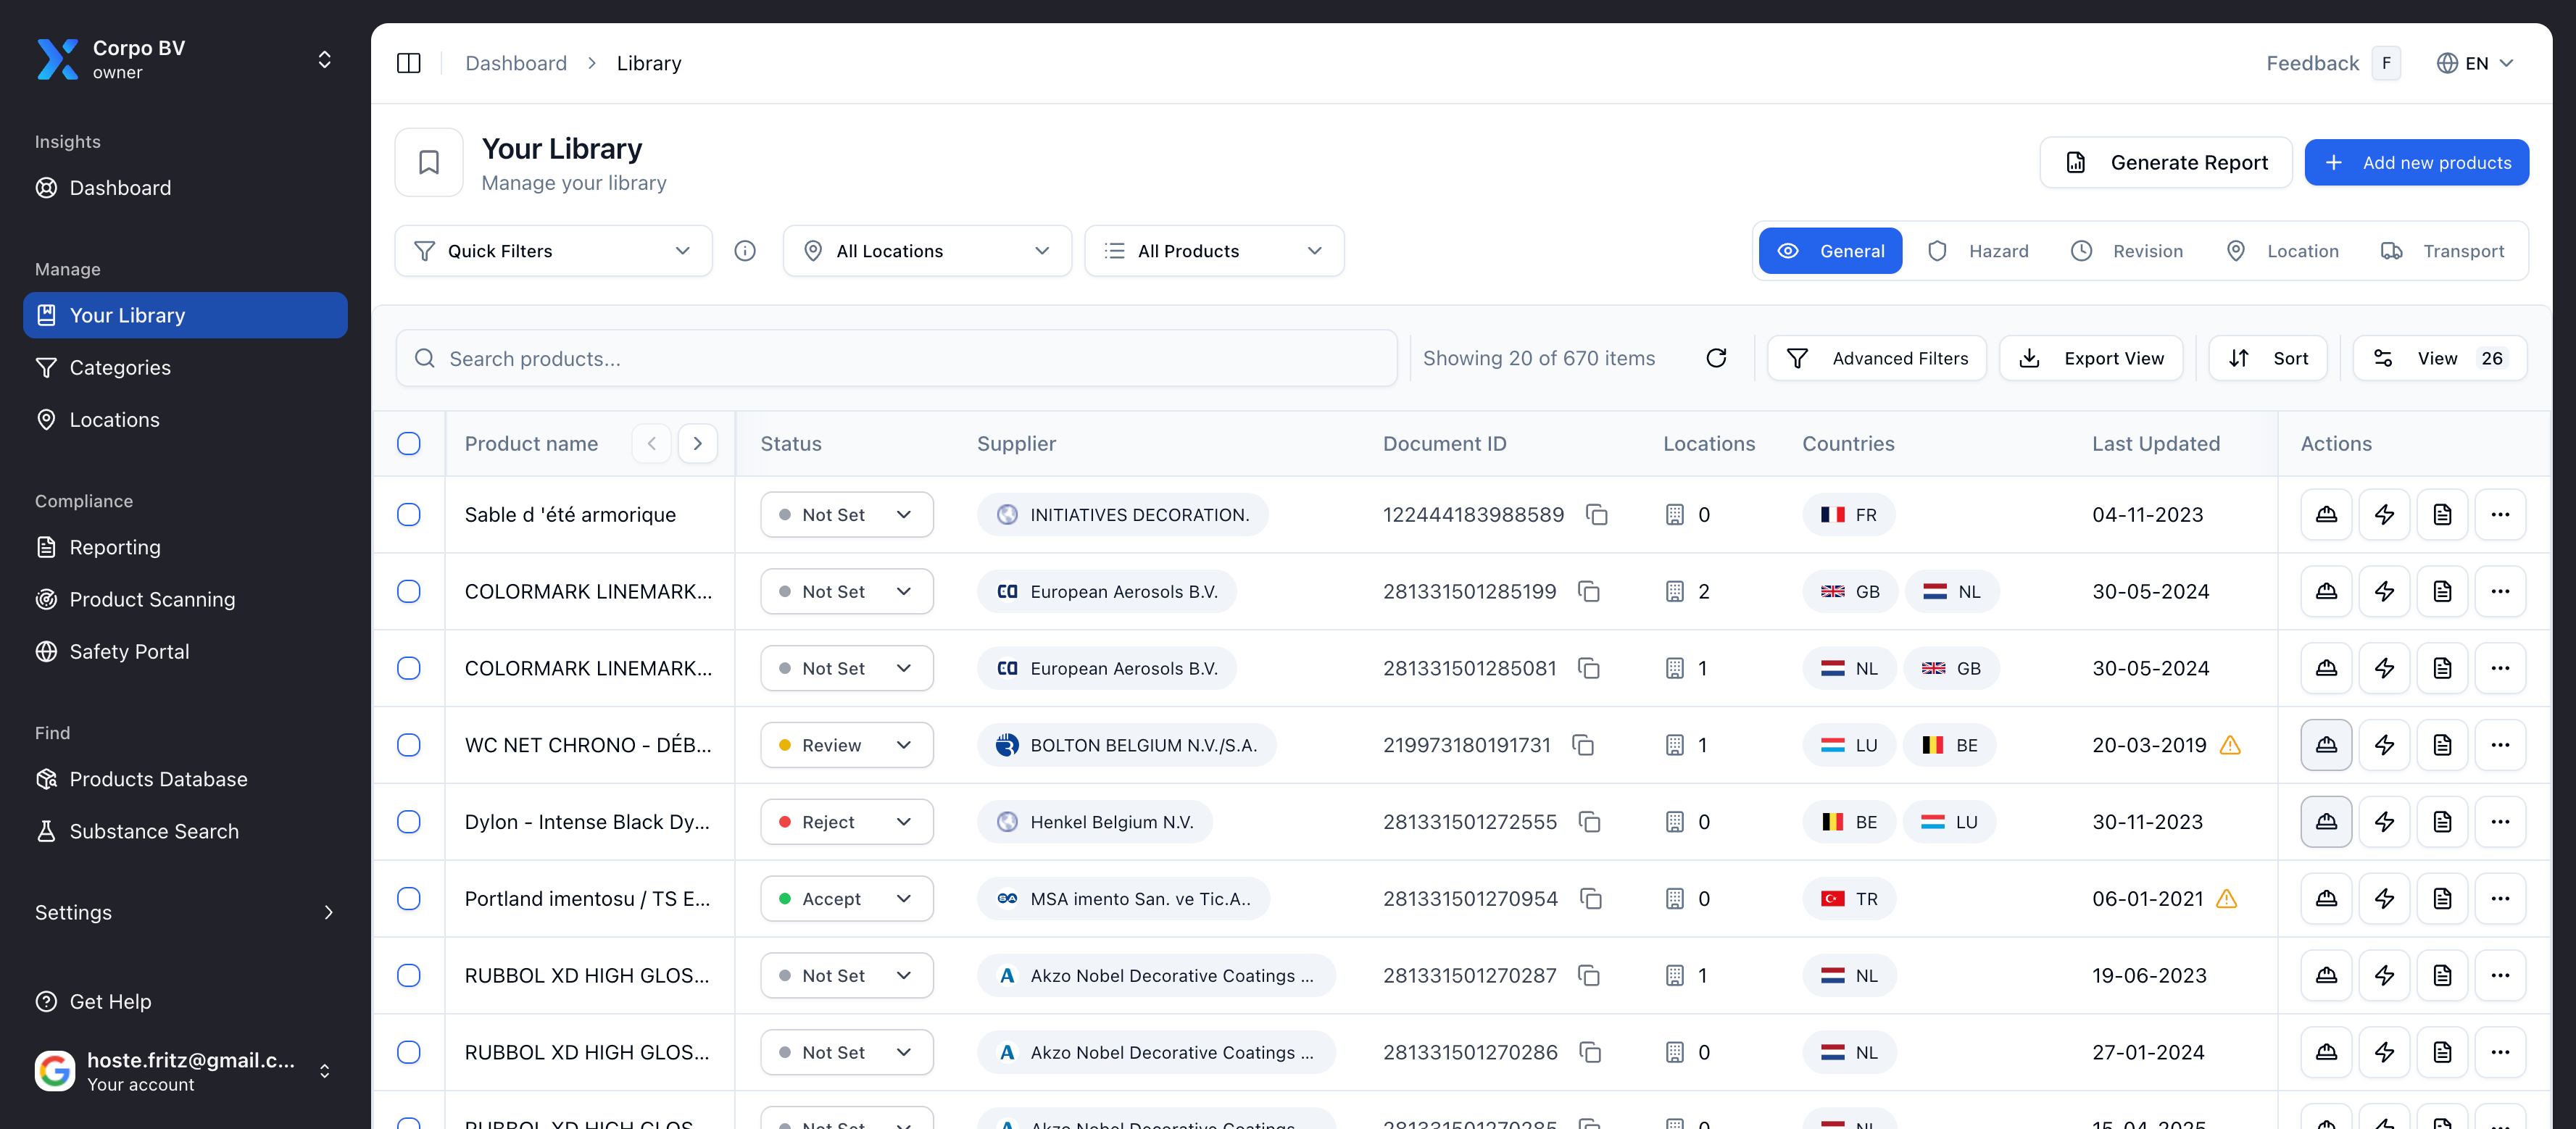Open the Substance Search sidebar item
The image size is (2576, 1129).
pos(153,831)
